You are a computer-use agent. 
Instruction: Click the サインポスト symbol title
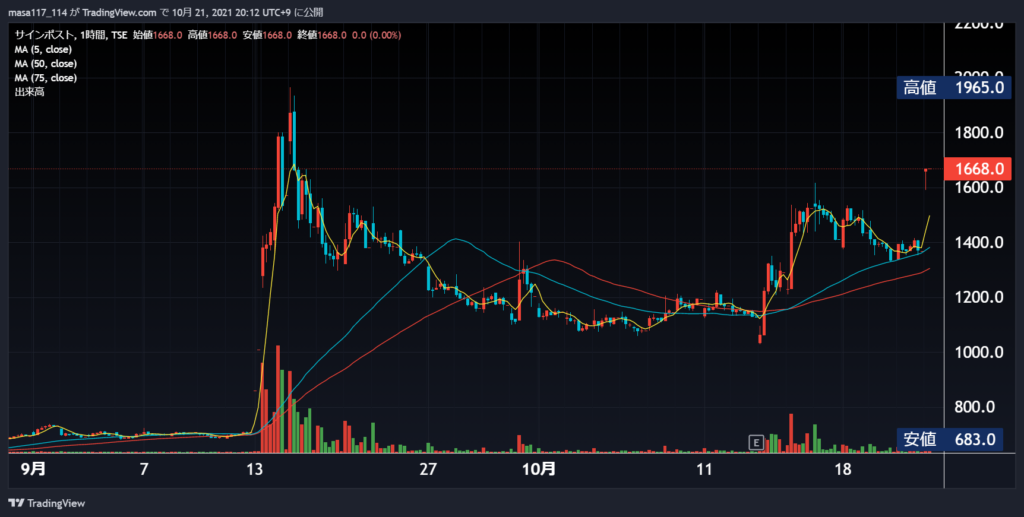coord(43,35)
